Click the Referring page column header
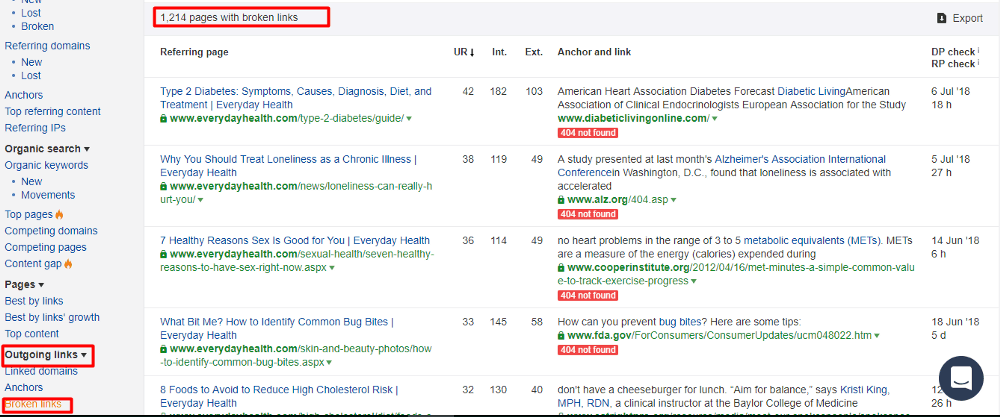Viewport: 1000px width, 417px height. pos(194,52)
